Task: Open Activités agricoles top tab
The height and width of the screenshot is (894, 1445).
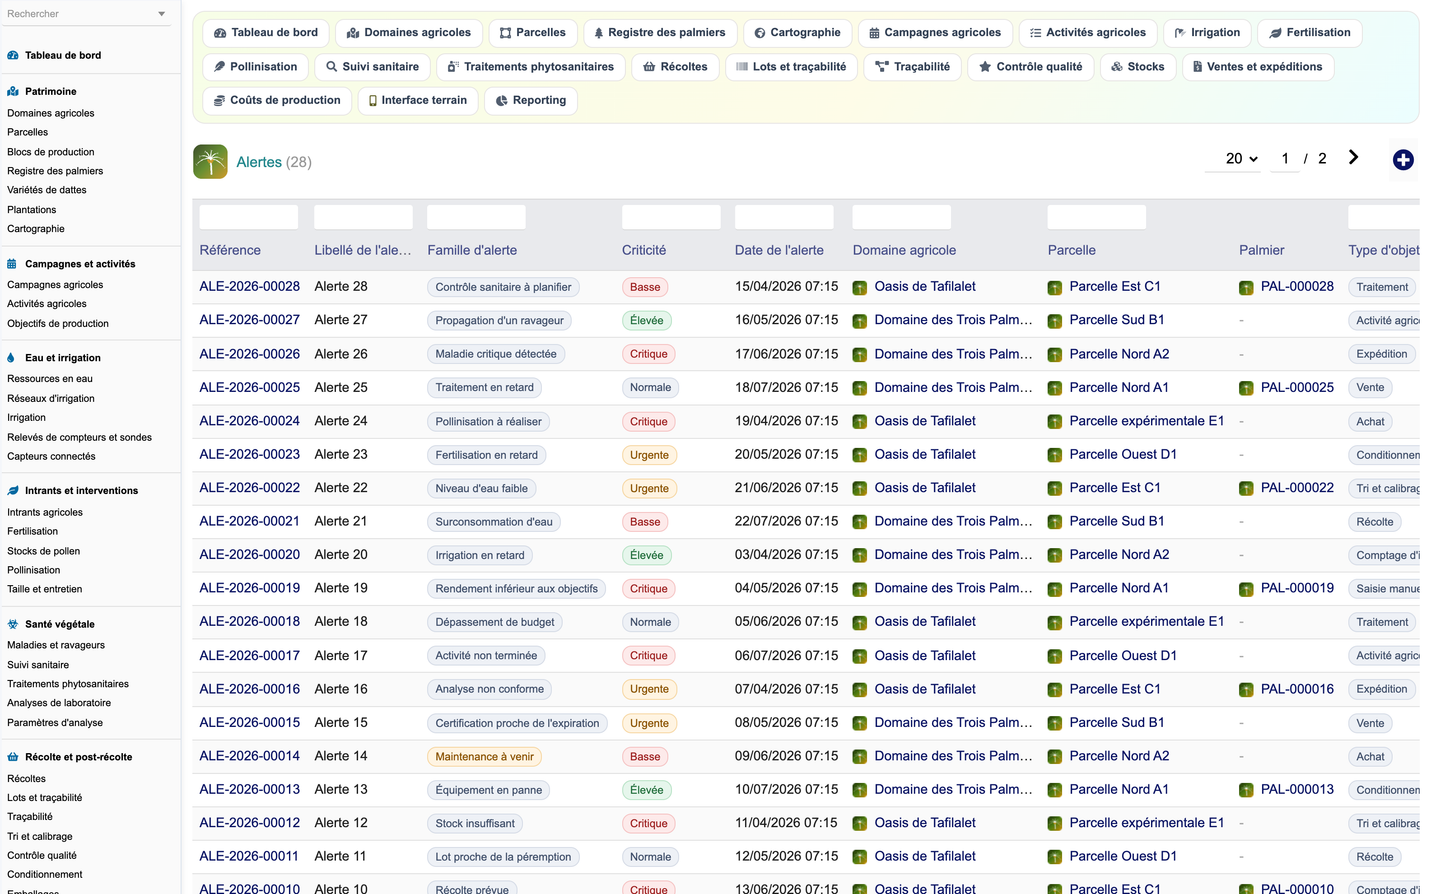Action: 1088,33
